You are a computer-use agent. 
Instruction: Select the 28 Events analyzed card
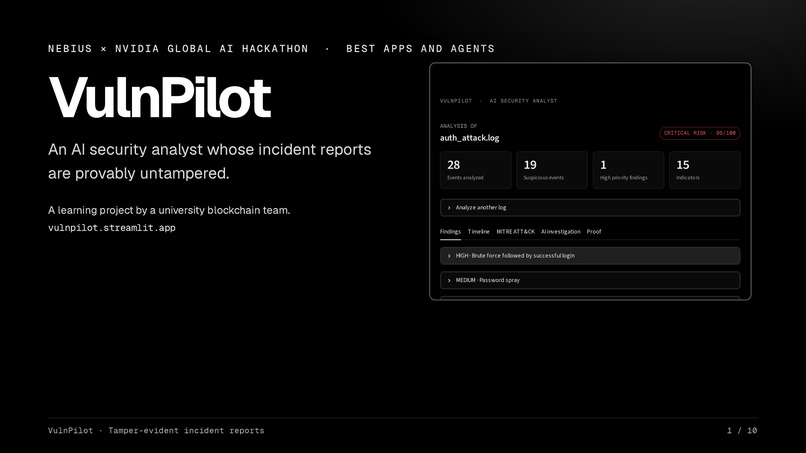click(x=475, y=170)
